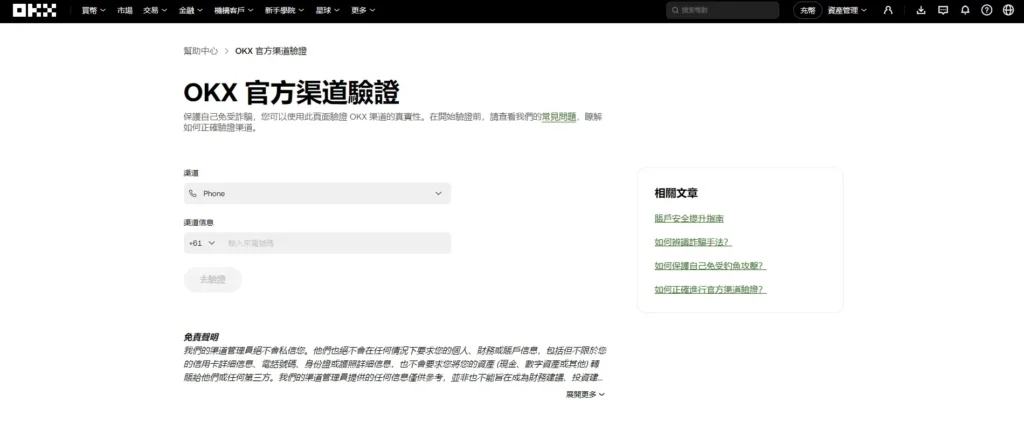Expand disclaimer with 展開更多

click(585, 395)
